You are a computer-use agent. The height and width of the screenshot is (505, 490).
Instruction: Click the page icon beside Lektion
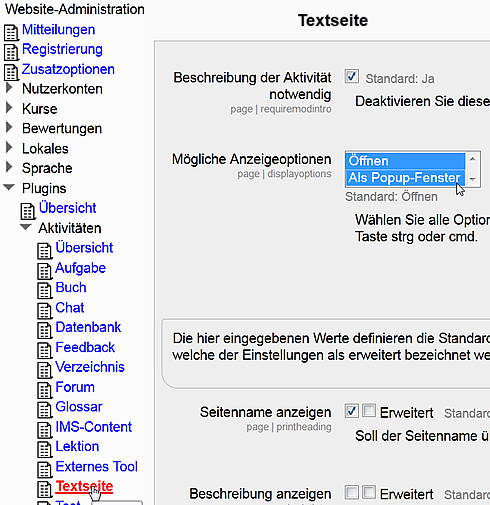(44, 450)
